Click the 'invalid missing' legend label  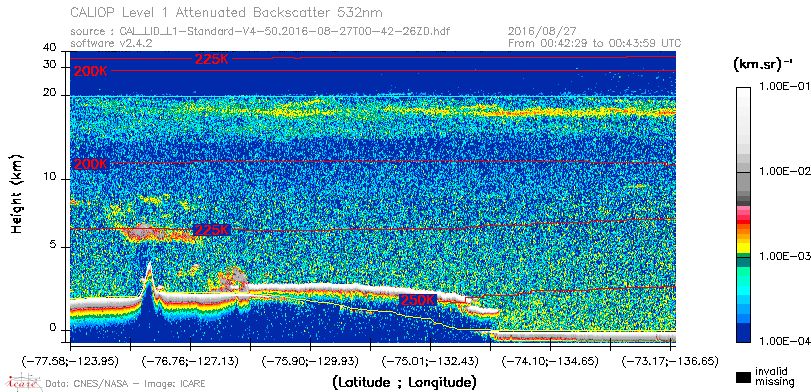click(x=775, y=376)
